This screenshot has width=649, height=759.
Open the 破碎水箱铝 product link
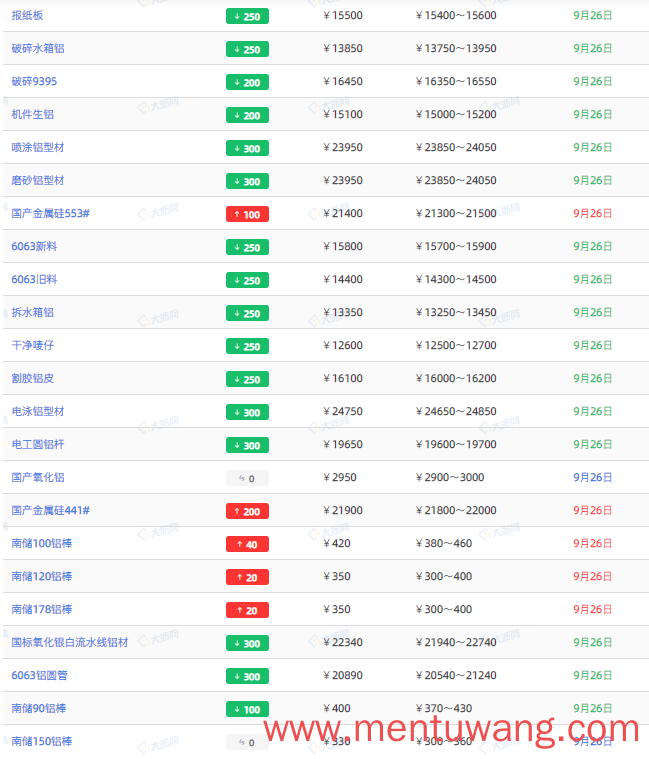(38, 48)
